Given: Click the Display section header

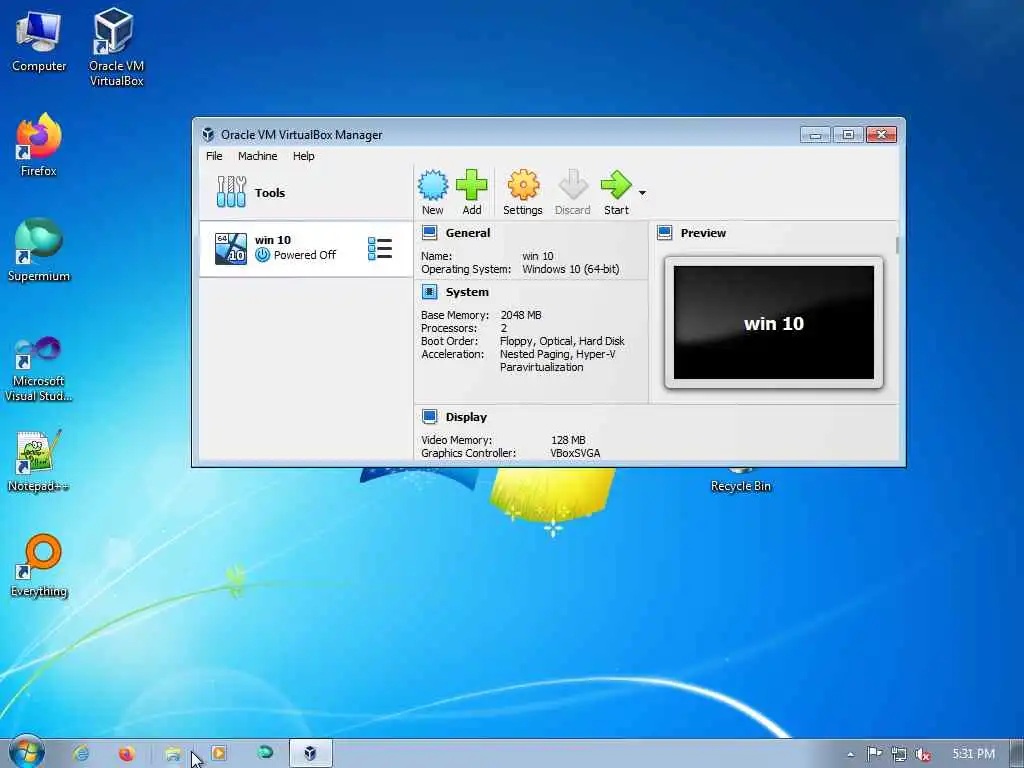Looking at the screenshot, I should 466,417.
